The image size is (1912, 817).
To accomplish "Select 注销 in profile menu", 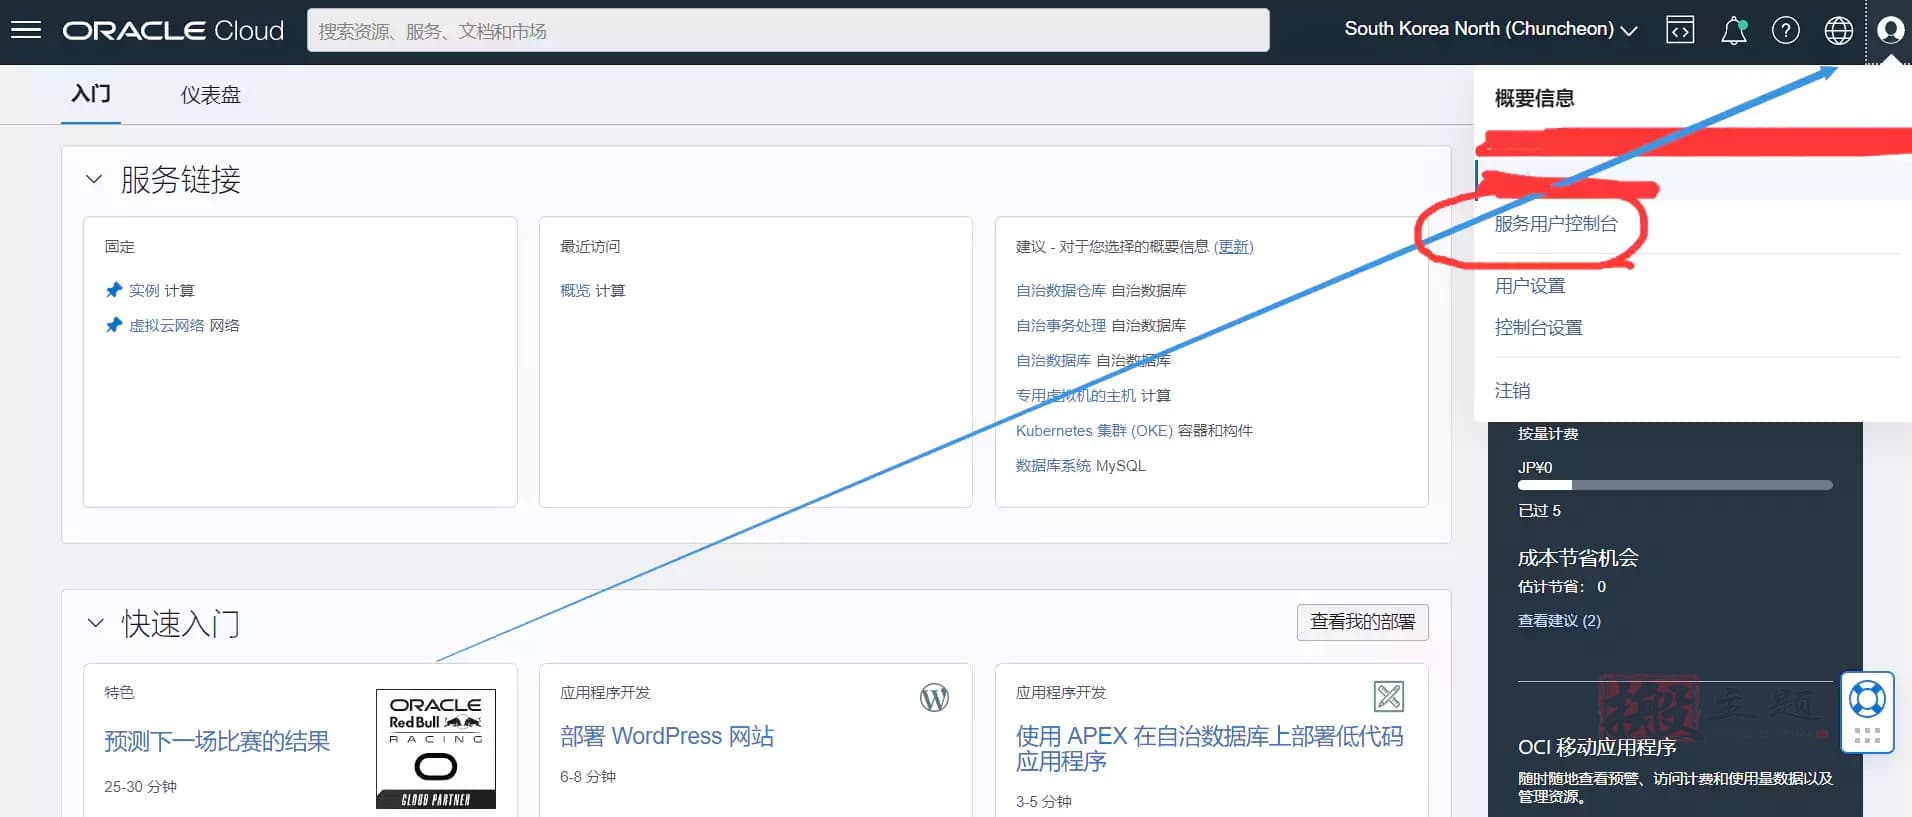I will coord(1512,391).
